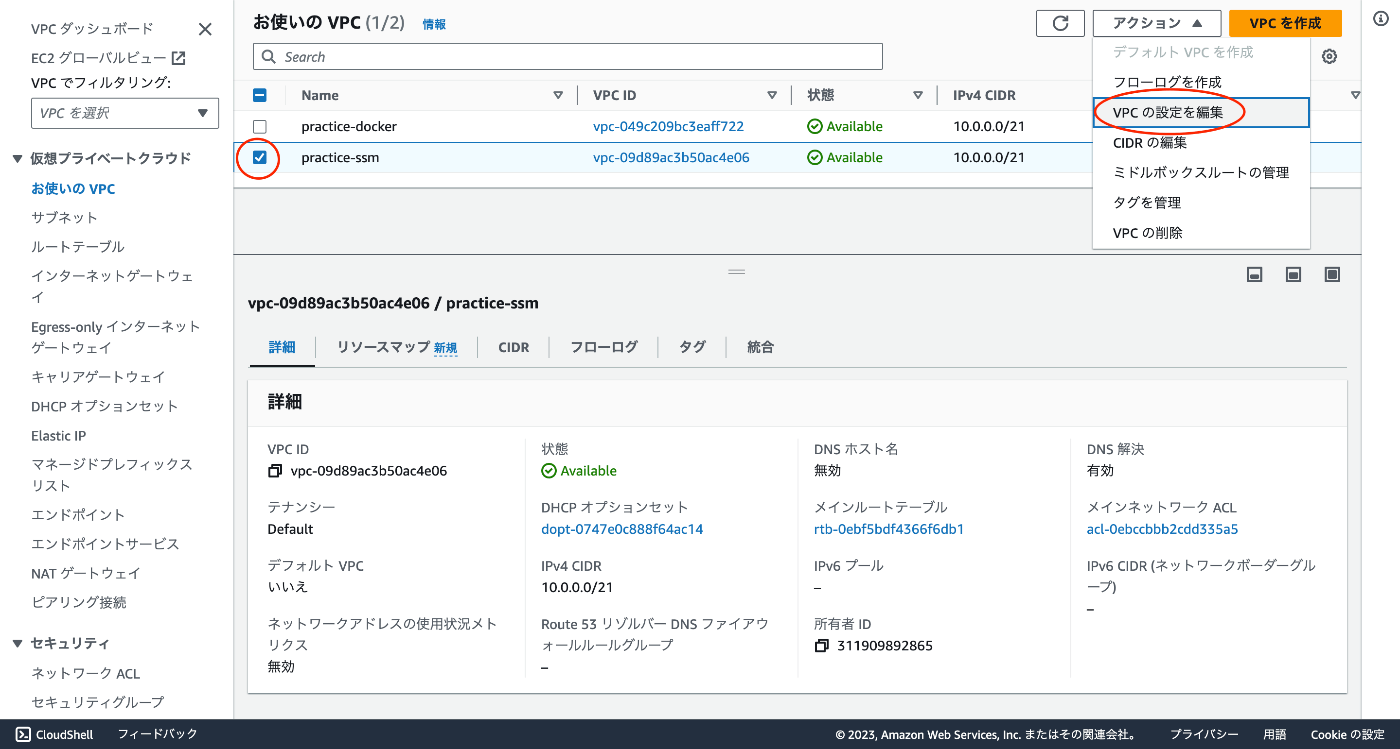The height and width of the screenshot is (749, 1400).
Task: Go to ルートテーブル in sidebar
Action: pyautogui.click(x=78, y=247)
